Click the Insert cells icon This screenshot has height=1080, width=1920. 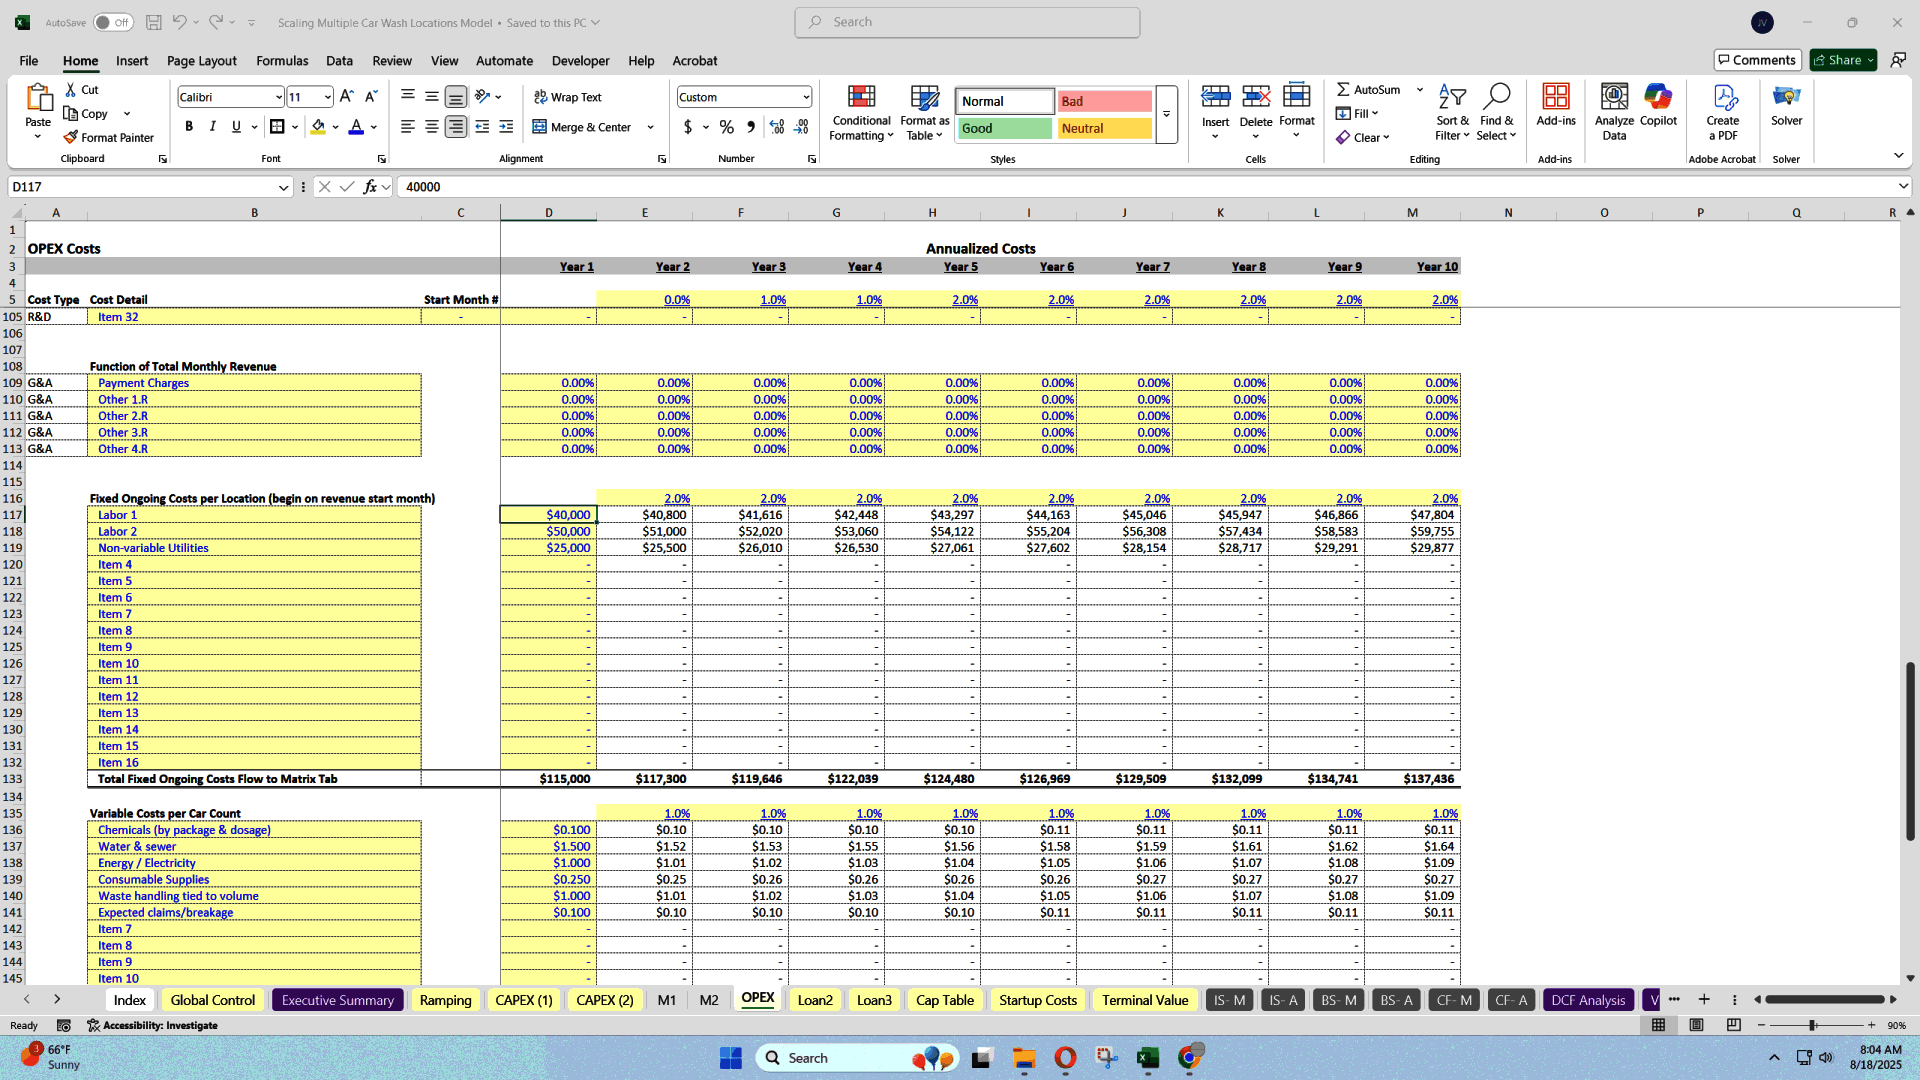pos(1215,97)
